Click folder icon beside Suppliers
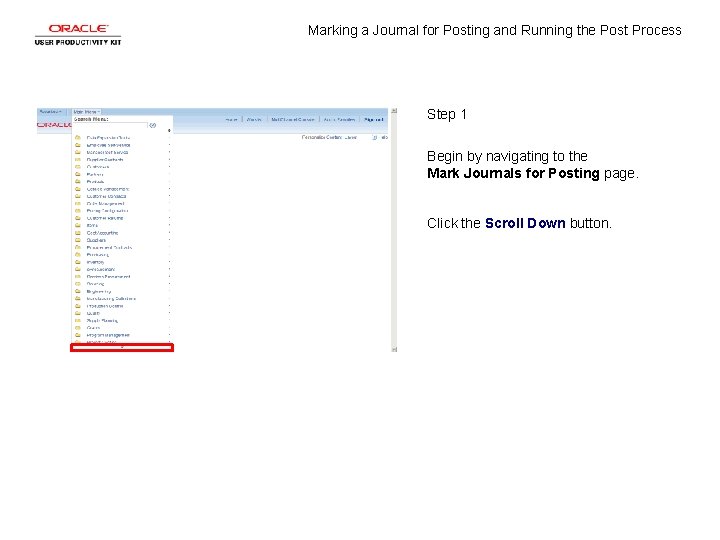720x540 pixels. pos(78,240)
